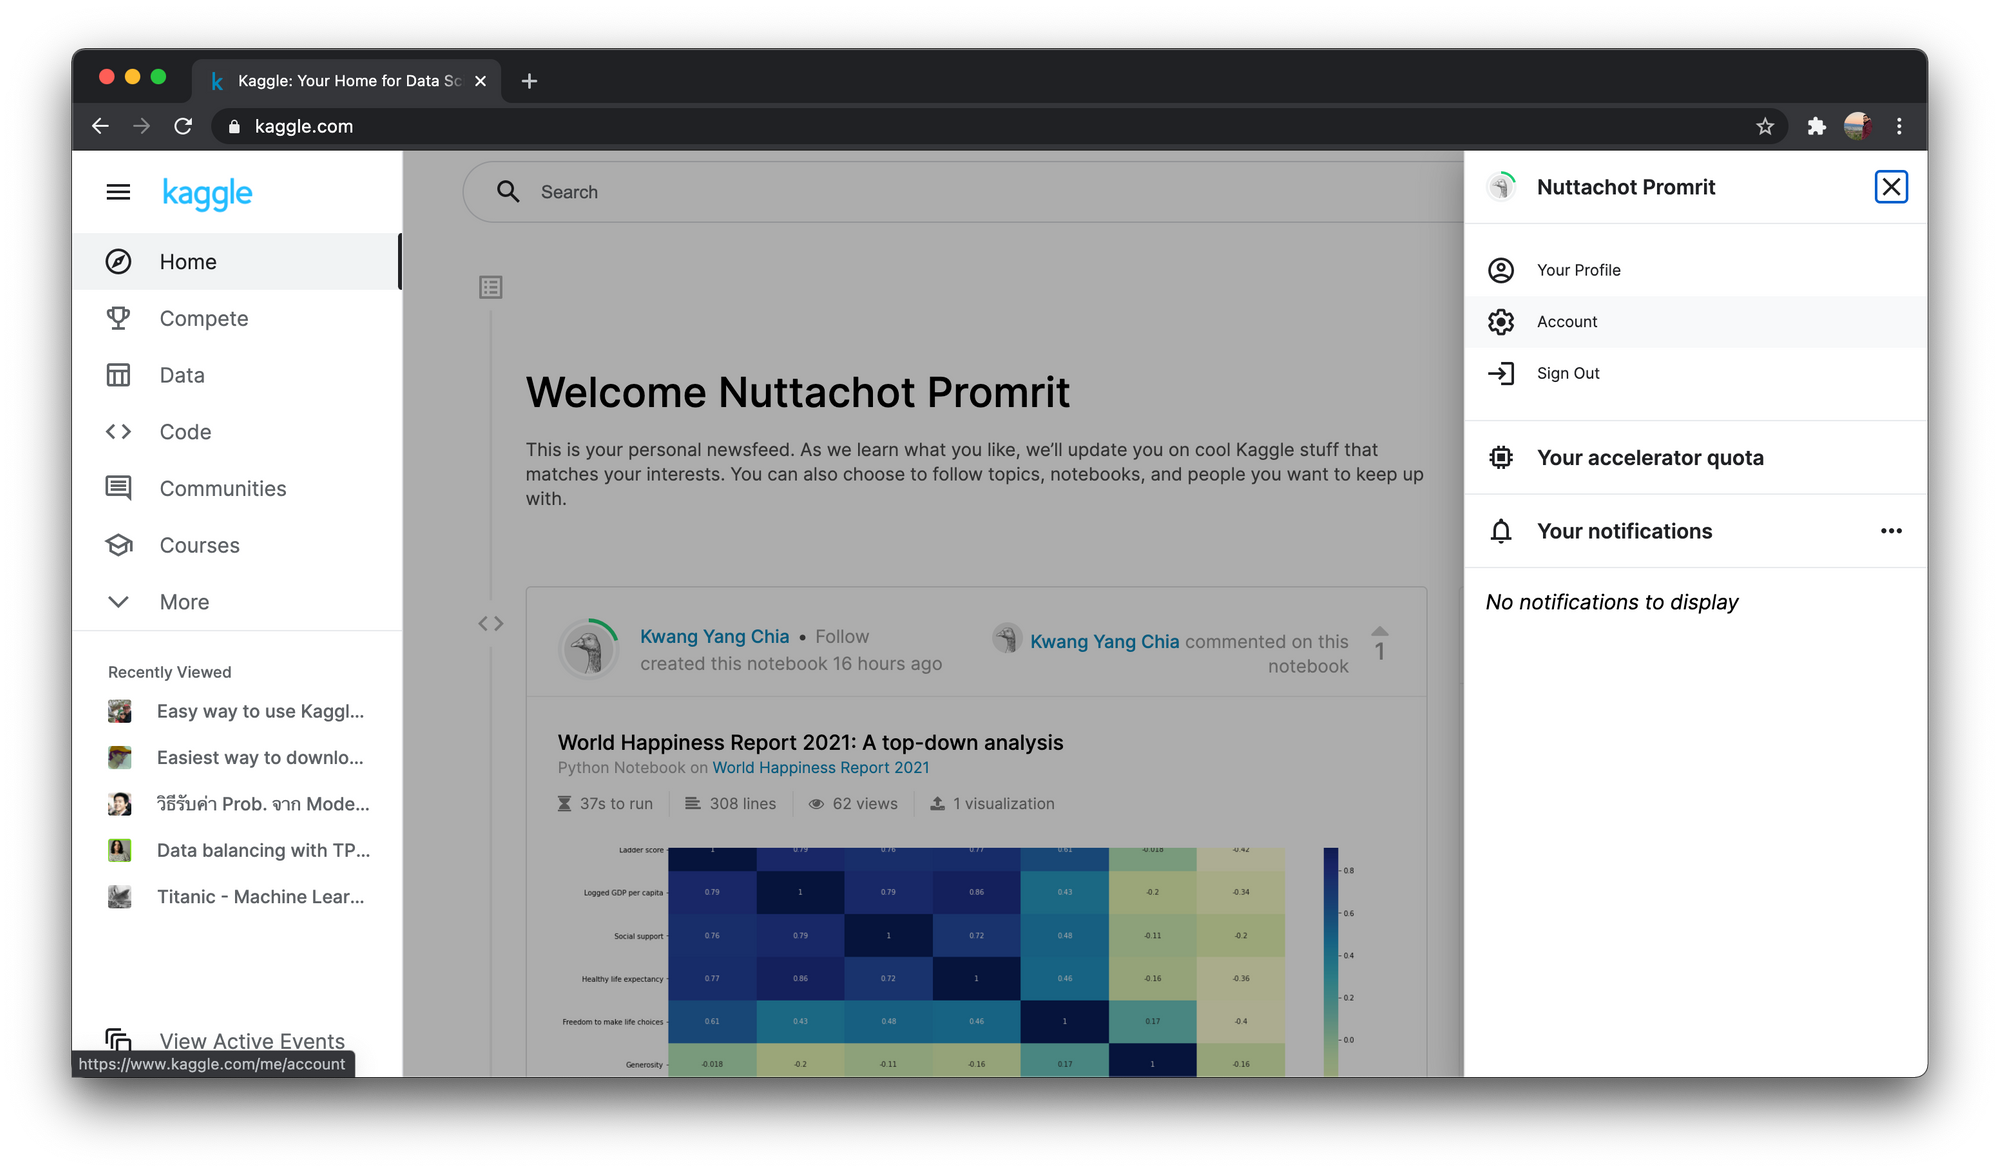Close the Kaggle browser tab
The image size is (2000, 1173).
point(481,81)
